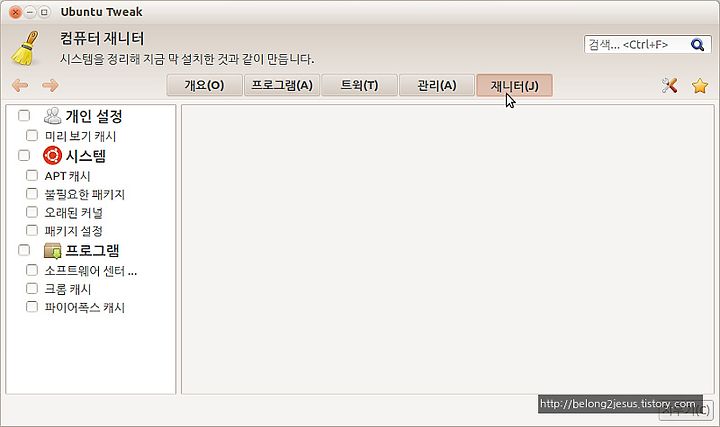Click the magnifier search icon
The width and height of the screenshot is (720, 427).
[x=697, y=45]
